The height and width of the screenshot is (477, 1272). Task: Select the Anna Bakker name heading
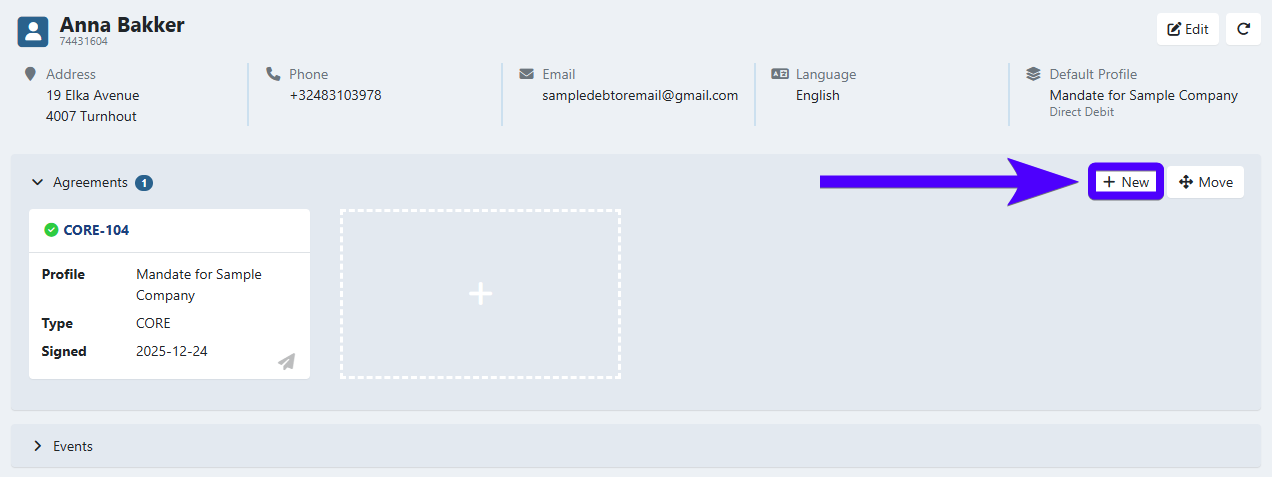coord(122,25)
